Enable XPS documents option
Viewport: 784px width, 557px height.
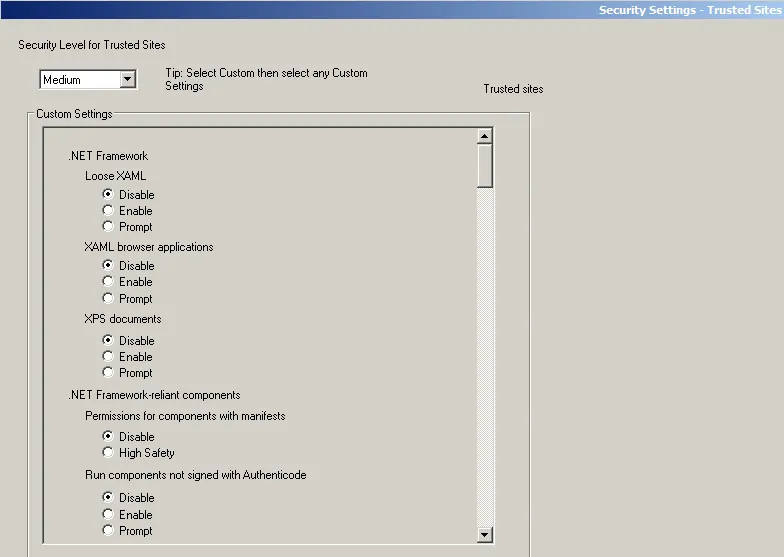(x=108, y=356)
